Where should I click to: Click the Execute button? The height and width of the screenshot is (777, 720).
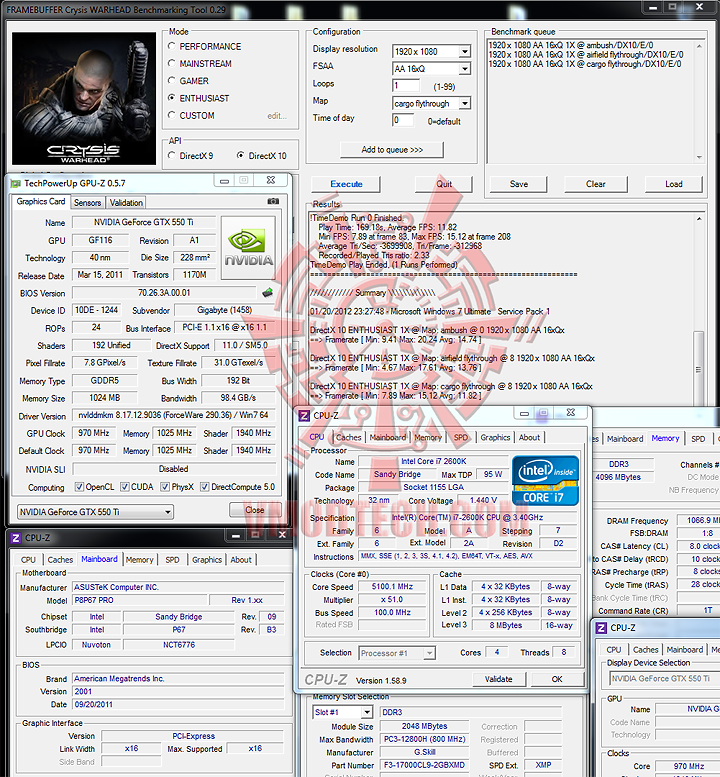point(346,184)
